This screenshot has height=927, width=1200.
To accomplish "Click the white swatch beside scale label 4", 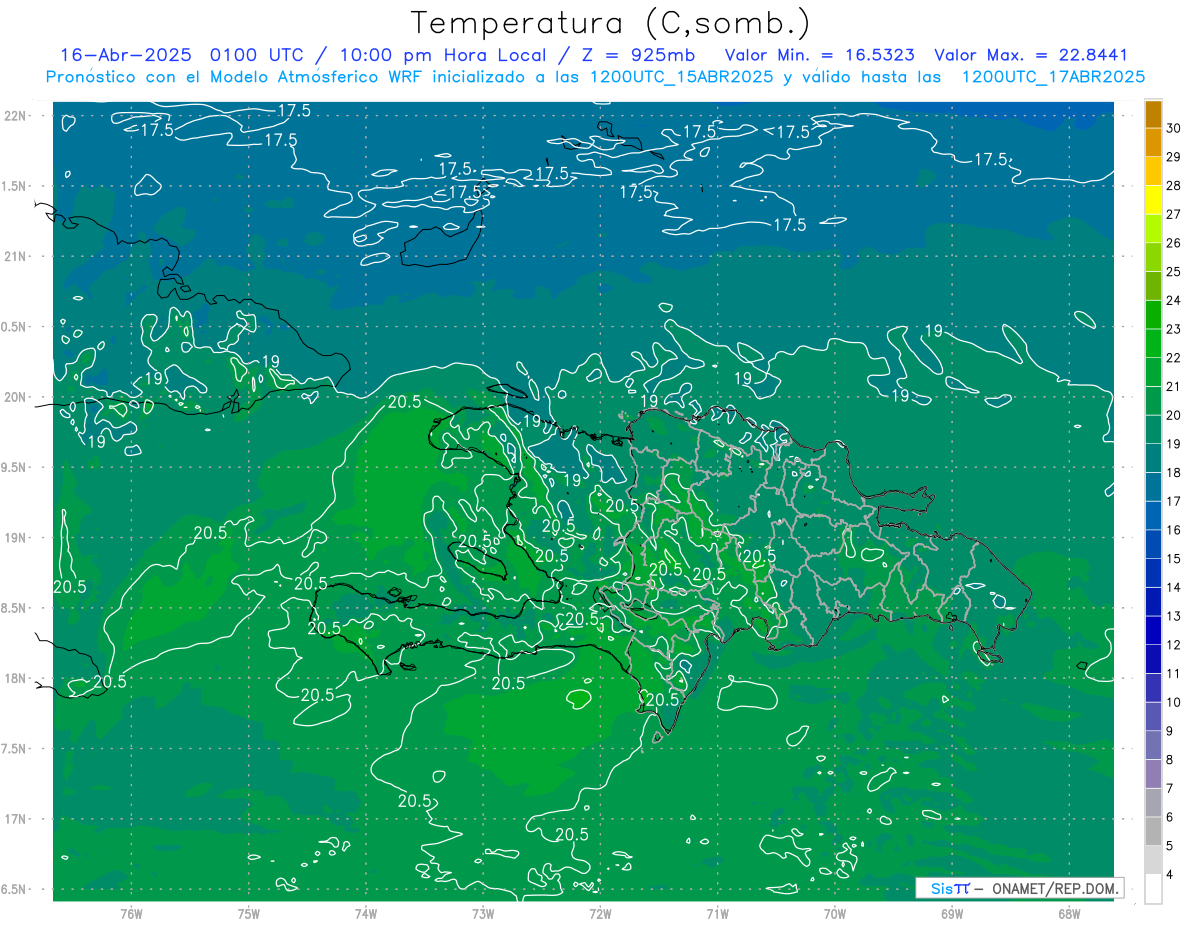I will (x=1153, y=889).
